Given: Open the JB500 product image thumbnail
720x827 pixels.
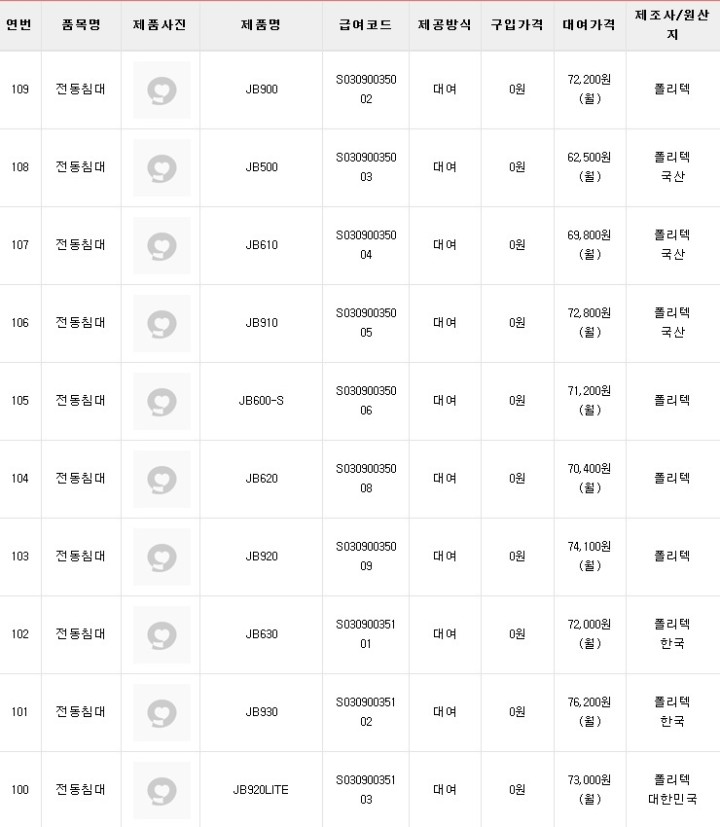Looking at the screenshot, I should [x=161, y=167].
